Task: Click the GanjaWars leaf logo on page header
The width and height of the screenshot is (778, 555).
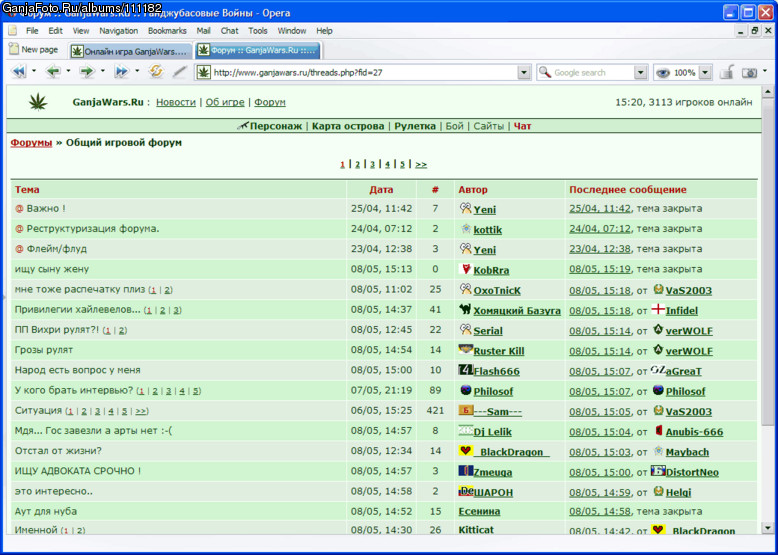Action: (x=38, y=102)
